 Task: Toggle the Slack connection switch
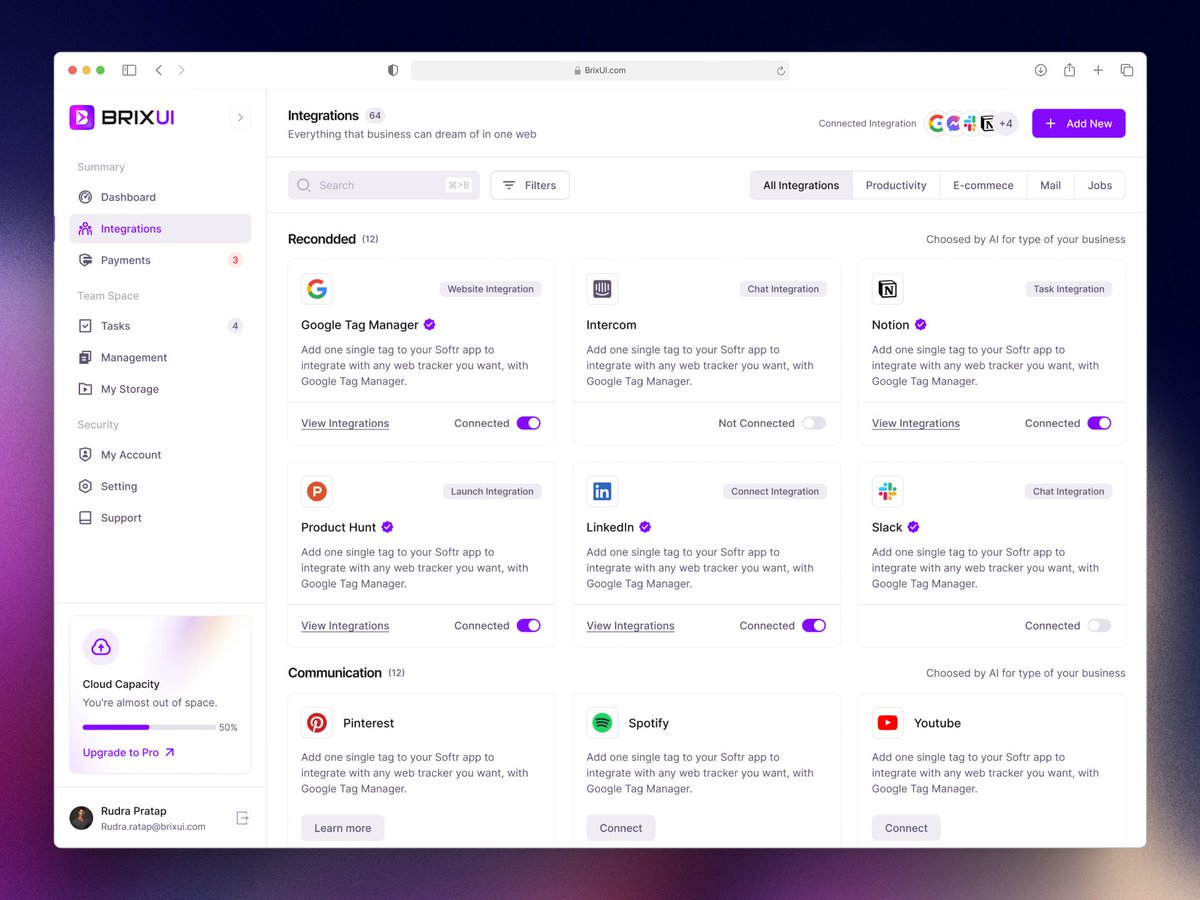tap(1099, 626)
